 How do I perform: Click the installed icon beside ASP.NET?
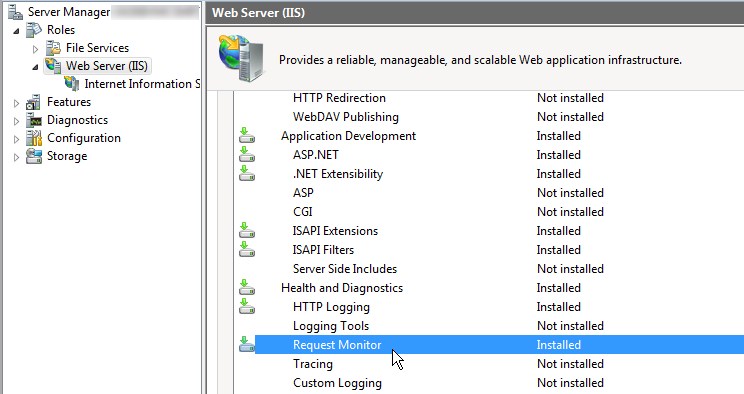pos(247,154)
